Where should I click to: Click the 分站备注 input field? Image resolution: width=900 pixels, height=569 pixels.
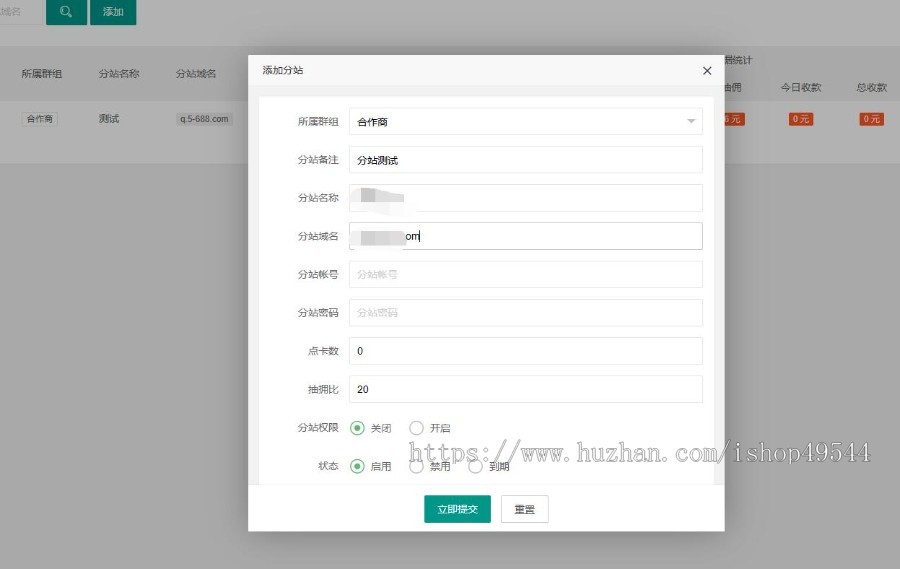click(x=525, y=160)
